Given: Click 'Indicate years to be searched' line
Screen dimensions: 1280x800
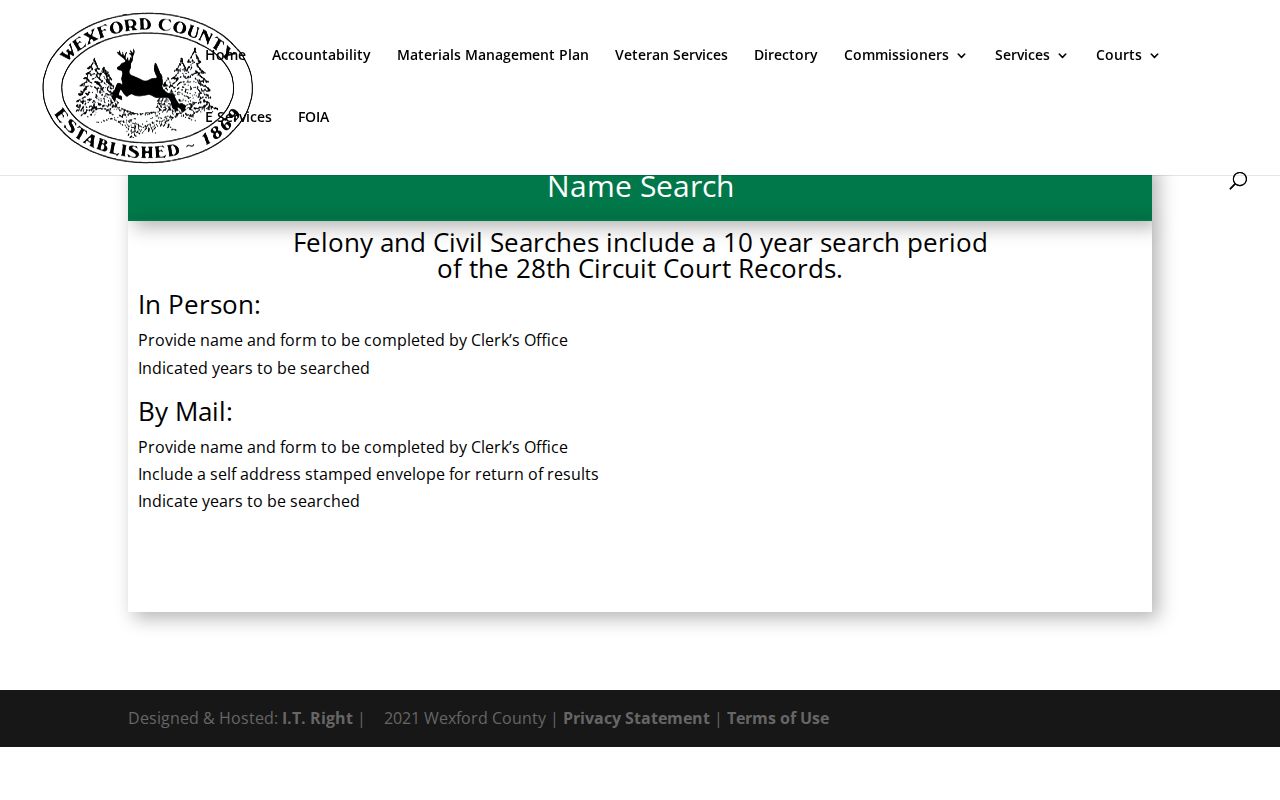Looking at the screenshot, I should tap(249, 501).
